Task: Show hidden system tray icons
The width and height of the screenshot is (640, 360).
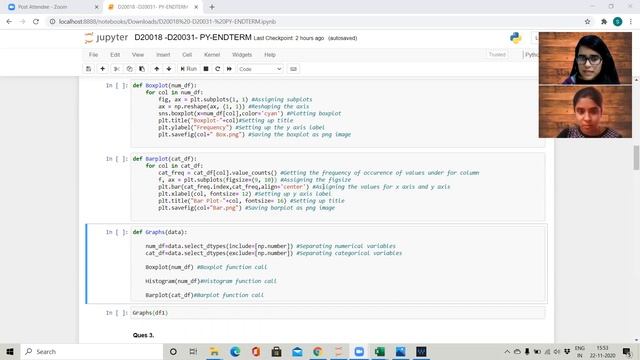Action: click(x=507, y=351)
